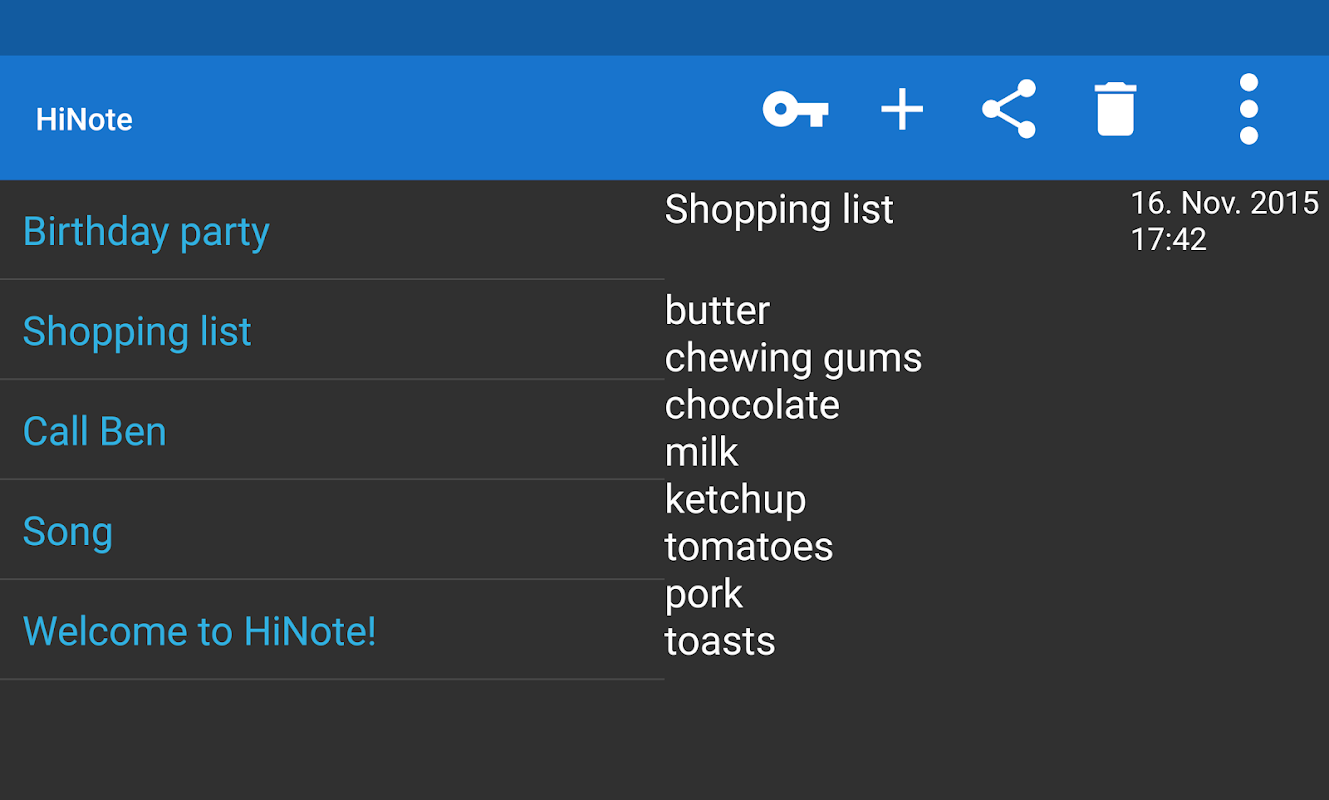Open the Birthday party note
The width and height of the screenshot is (1329, 800).
point(147,231)
